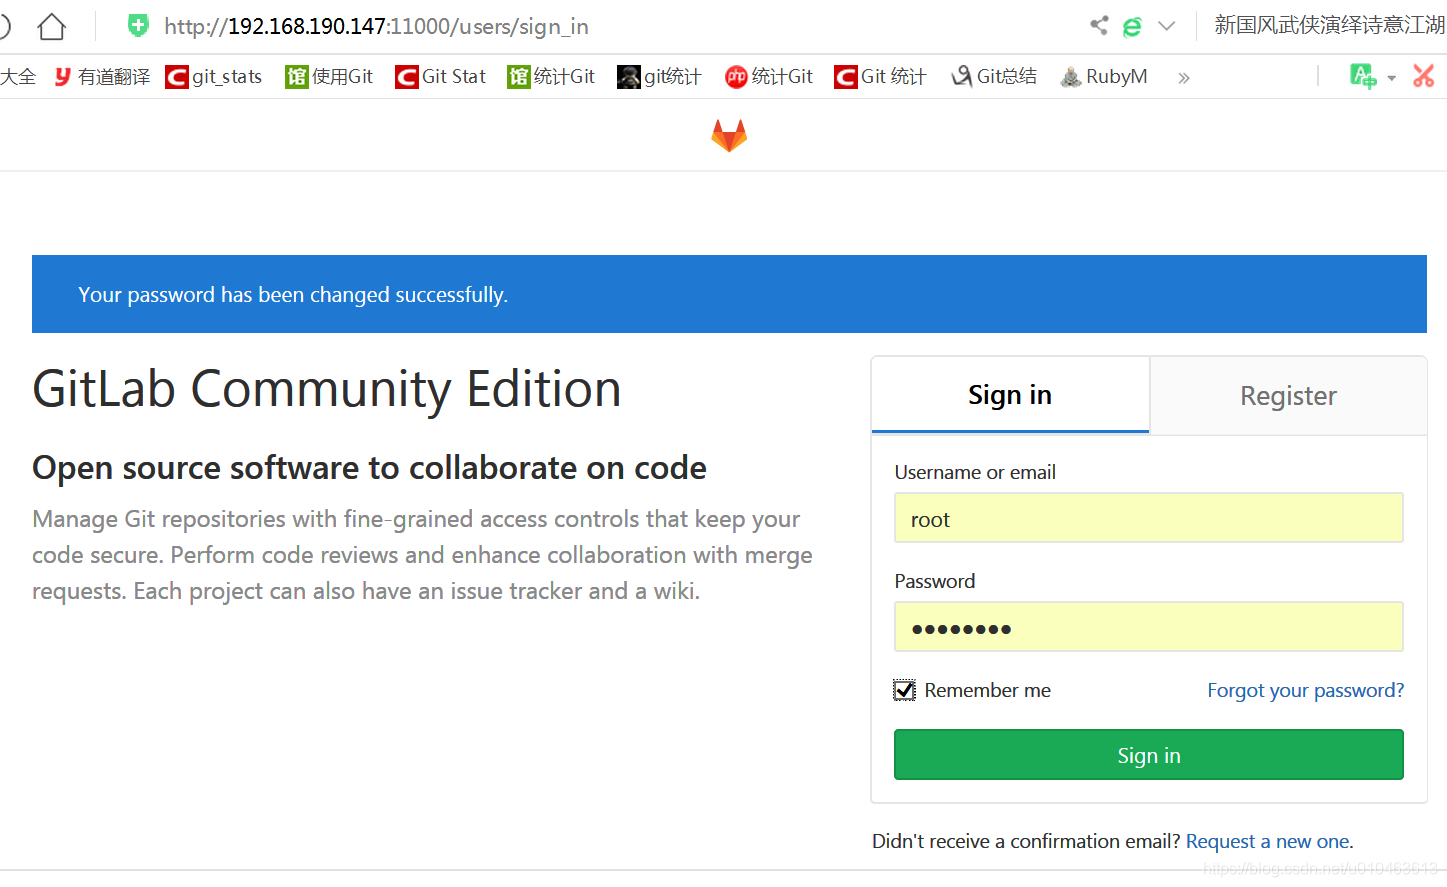
Task: Open the RubyM bookmark
Action: [1104, 77]
